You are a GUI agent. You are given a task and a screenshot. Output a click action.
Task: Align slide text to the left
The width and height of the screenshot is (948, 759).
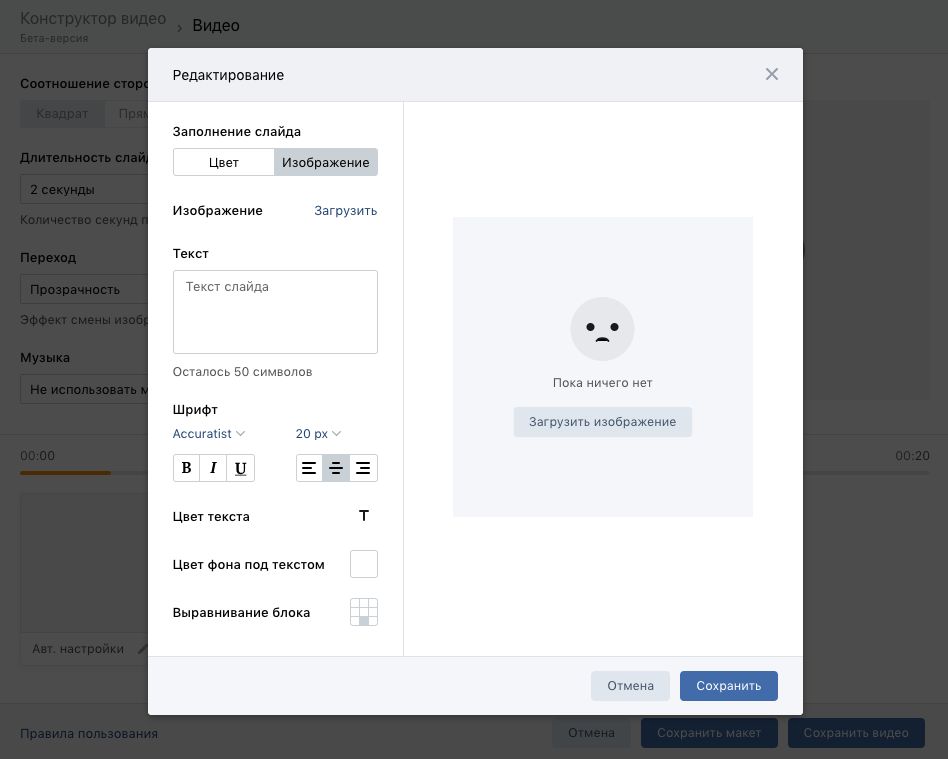click(309, 468)
